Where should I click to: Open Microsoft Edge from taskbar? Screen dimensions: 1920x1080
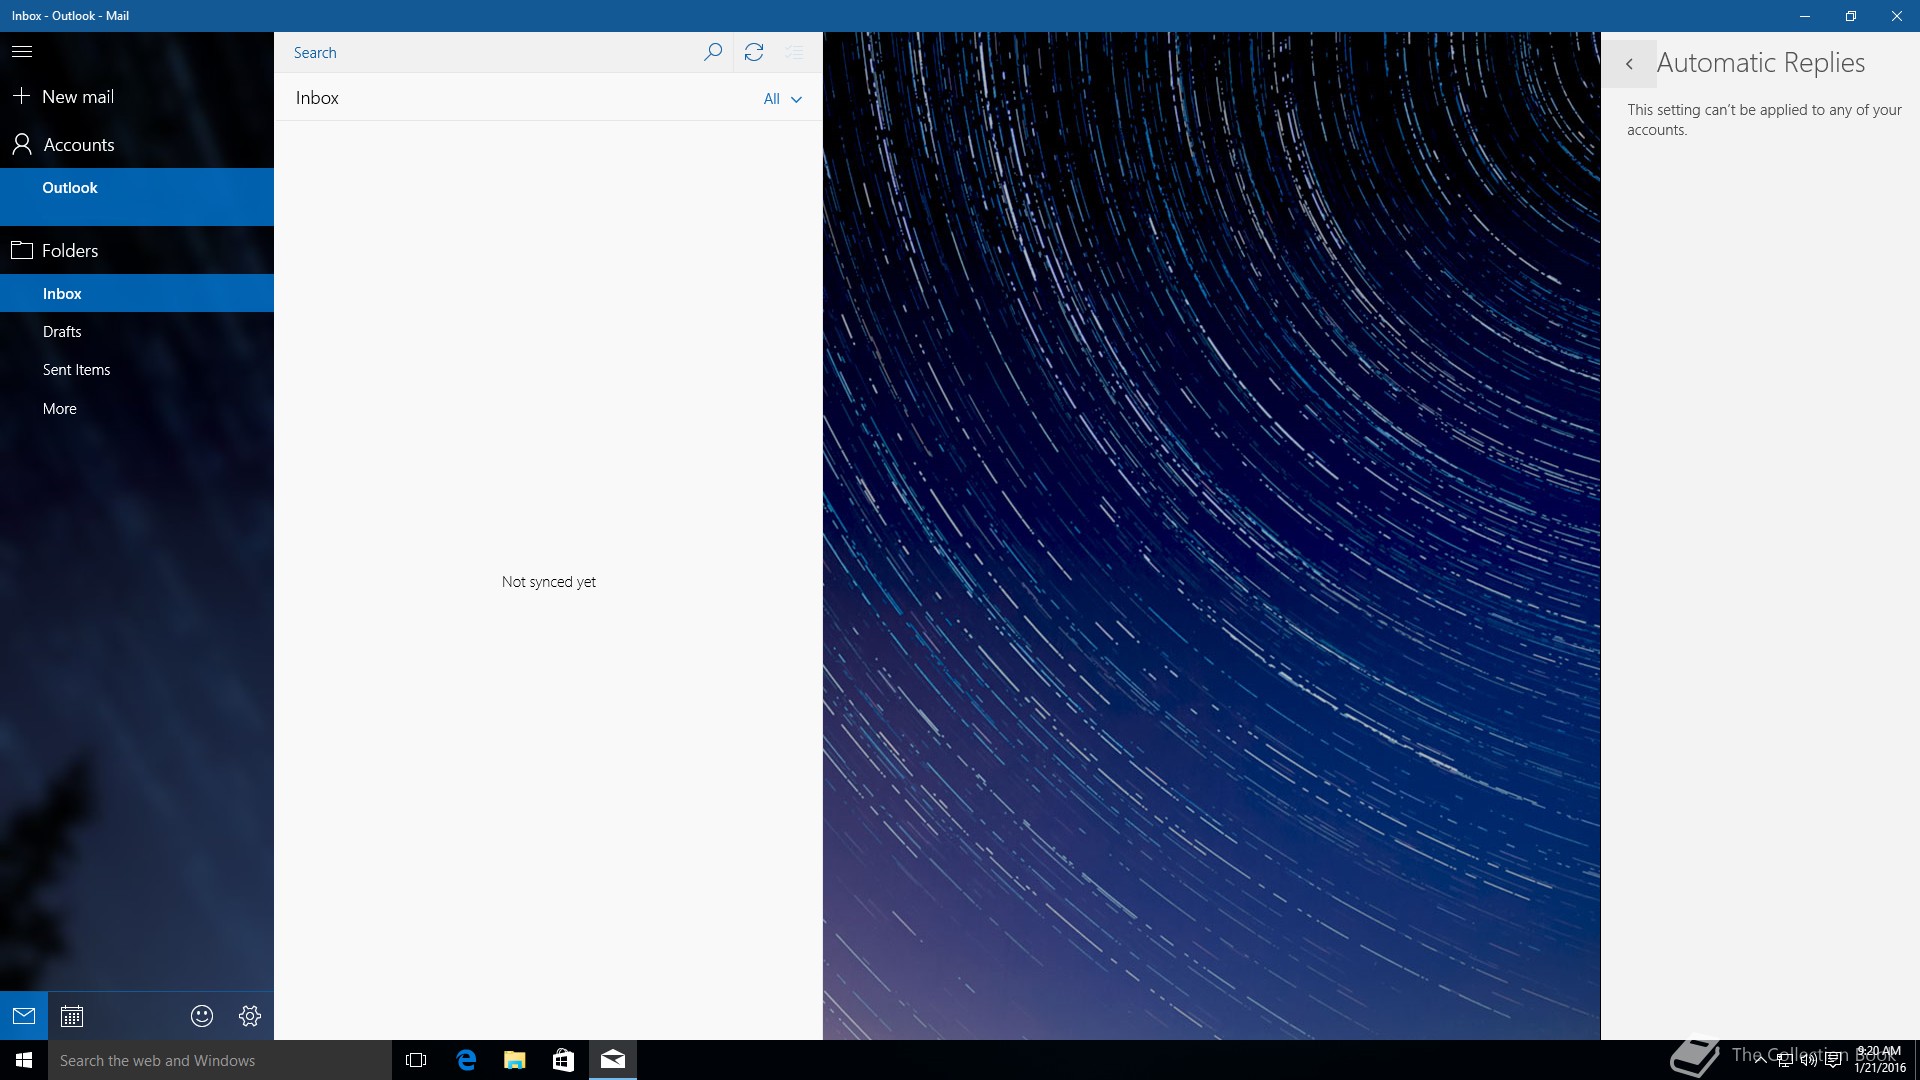click(x=466, y=1060)
